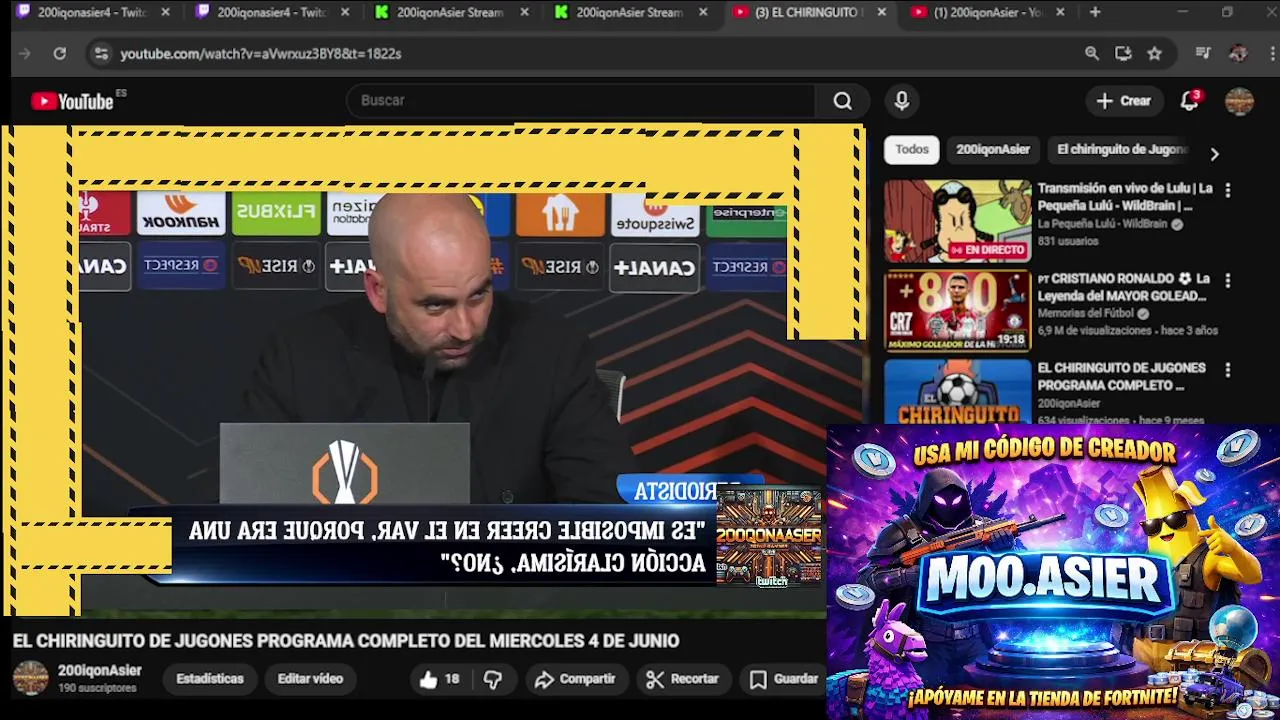Image resolution: width=1280 pixels, height=720 pixels.
Task: Open a new browser tab
Action: click(1095, 12)
